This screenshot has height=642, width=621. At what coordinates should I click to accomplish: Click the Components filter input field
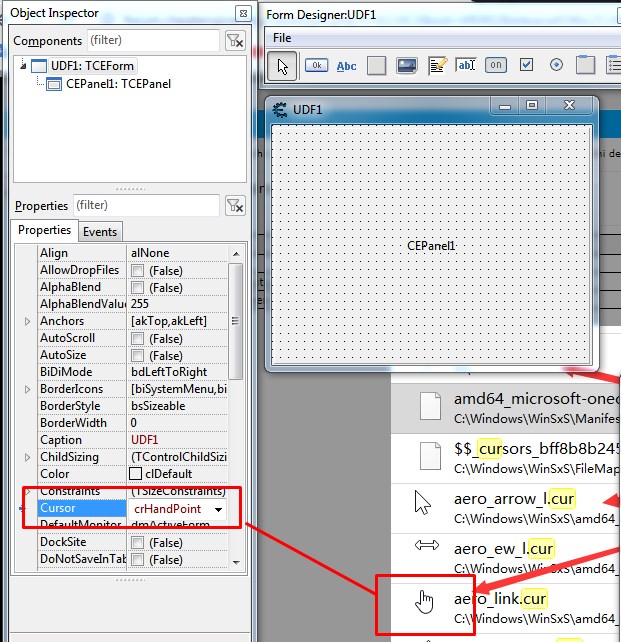[154, 40]
